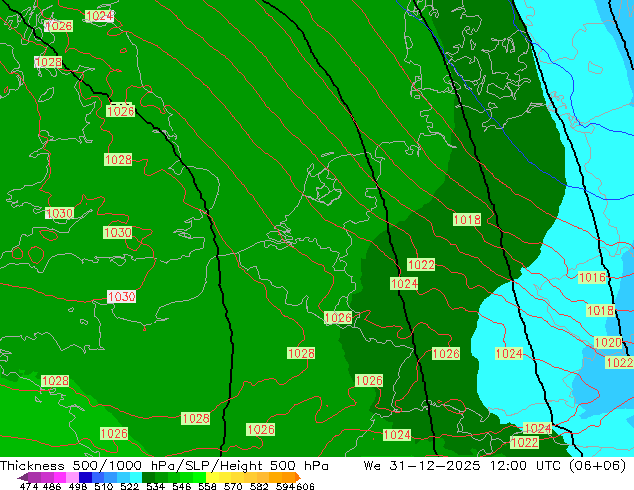Click the 522 legend value
634x490 pixels.
tap(129, 486)
